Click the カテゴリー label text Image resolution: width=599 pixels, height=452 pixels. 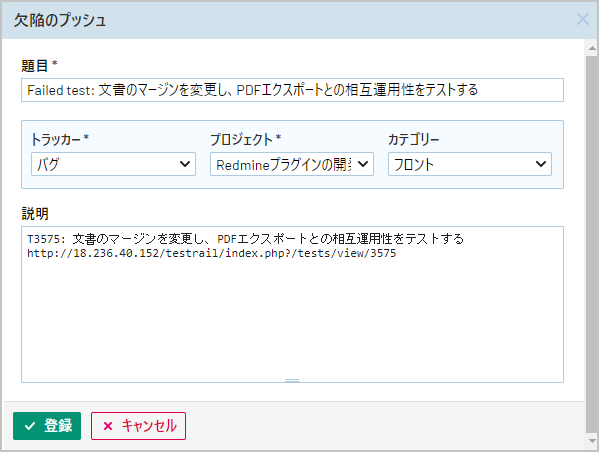[x=414, y=139]
